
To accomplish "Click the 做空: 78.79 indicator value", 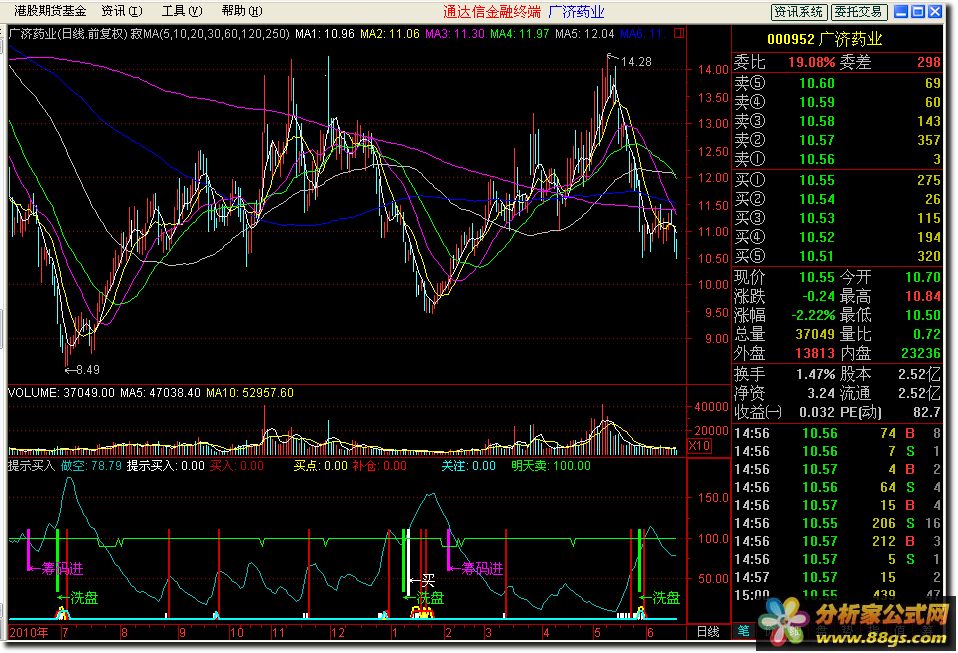I will tap(91, 466).
